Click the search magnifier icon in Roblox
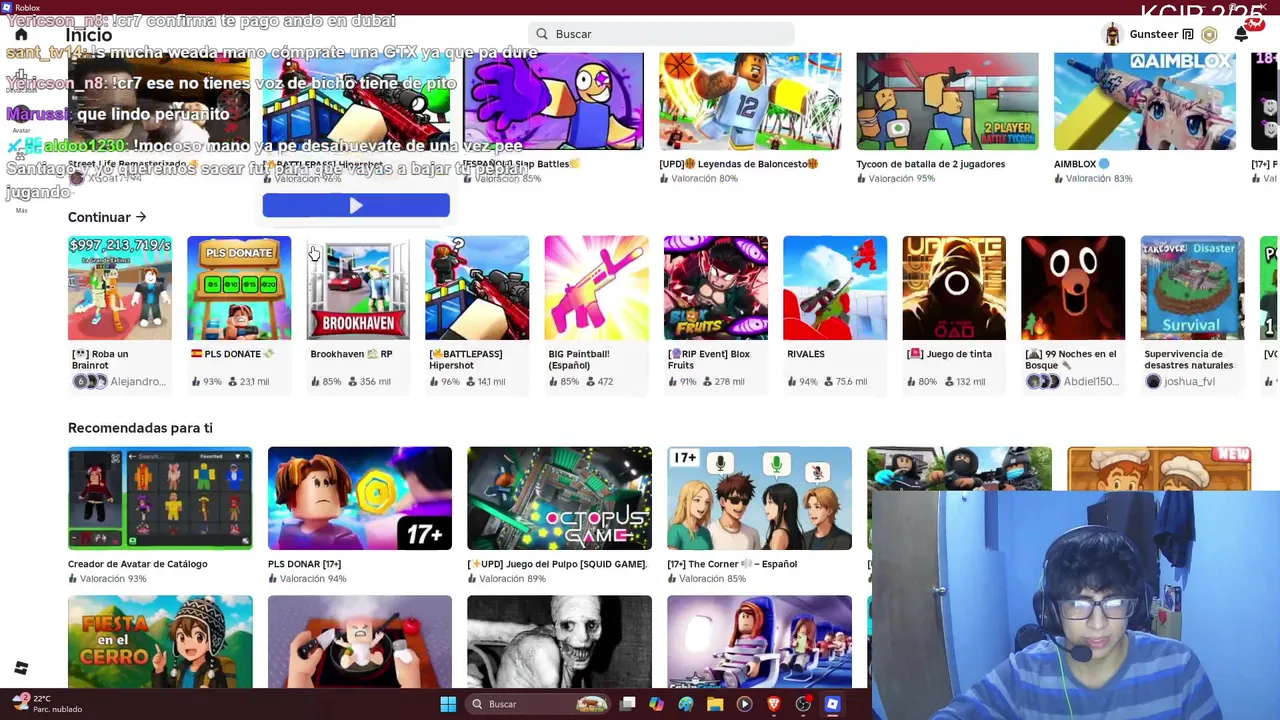This screenshot has height=720, width=1280. point(542,34)
